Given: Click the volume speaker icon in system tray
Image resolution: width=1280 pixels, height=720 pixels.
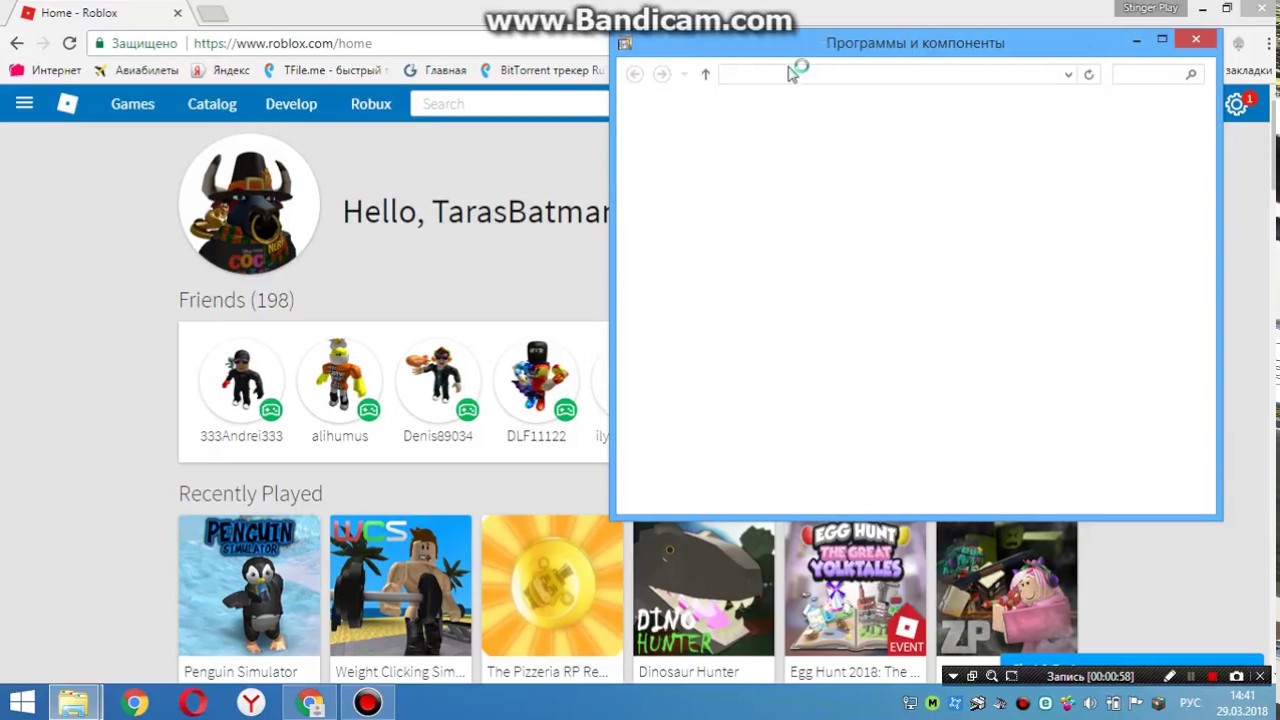Looking at the screenshot, I should (1090, 703).
